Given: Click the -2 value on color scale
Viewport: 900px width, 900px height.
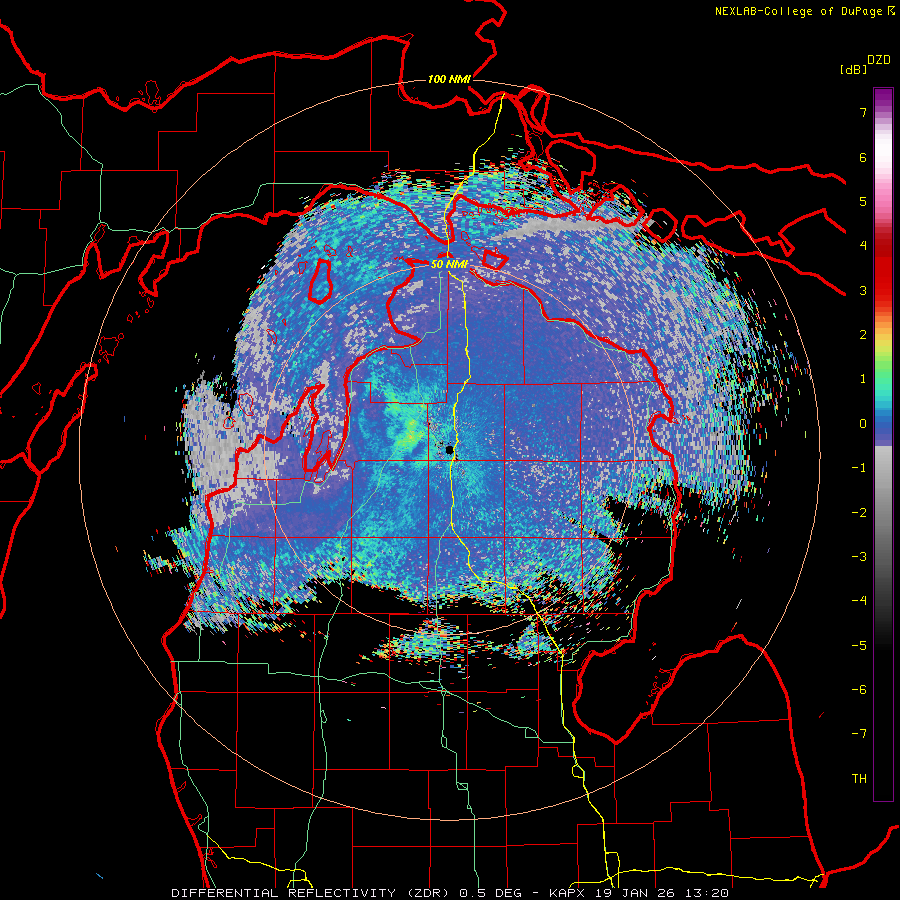Looking at the screenshot, I should (x=859, y=513).
